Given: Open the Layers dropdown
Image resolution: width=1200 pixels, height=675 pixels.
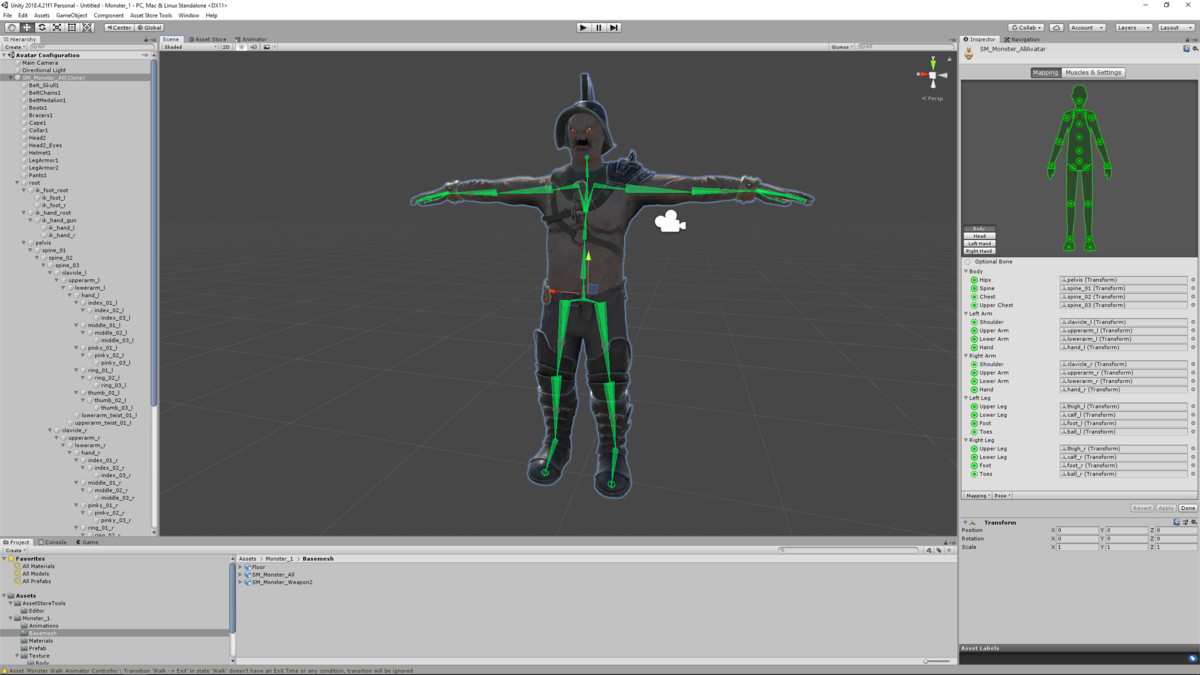Looking at the screenshot, I should [x=1133, y=27].
